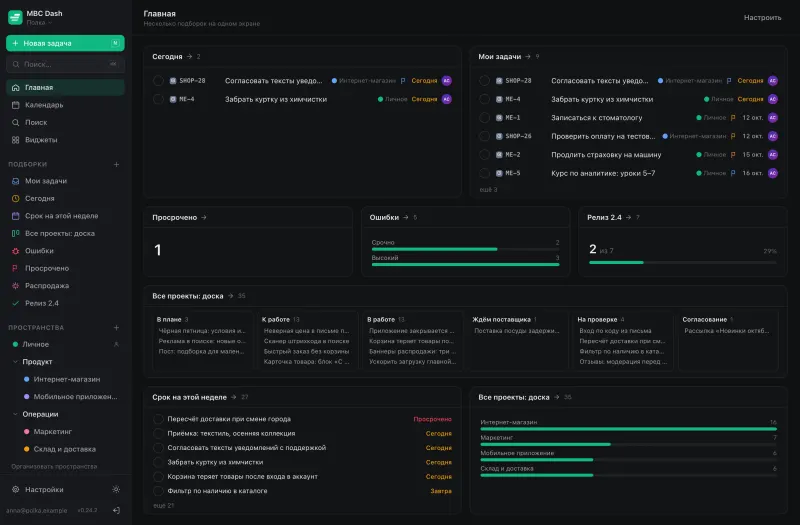
Task: Click the log out icon at bottom
Action: coord(116,510)
